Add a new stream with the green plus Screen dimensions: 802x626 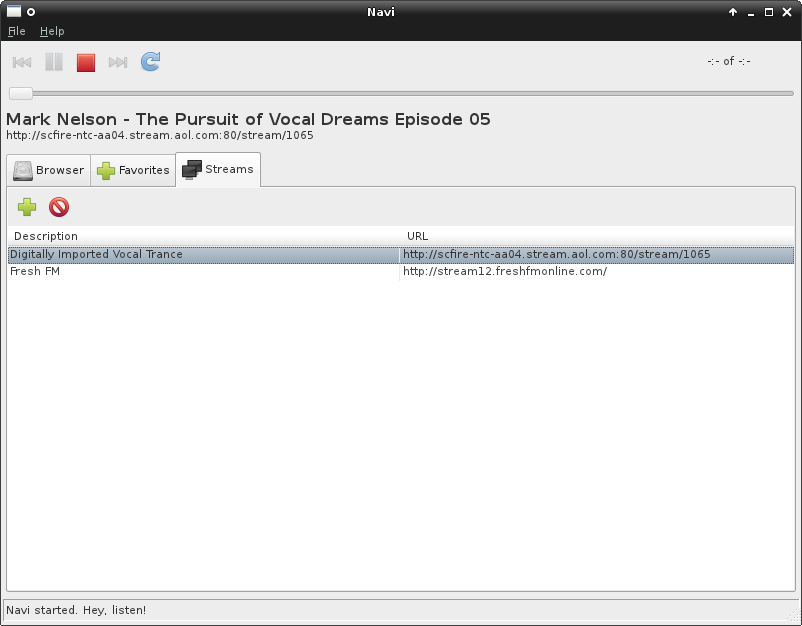pos(27,207)
